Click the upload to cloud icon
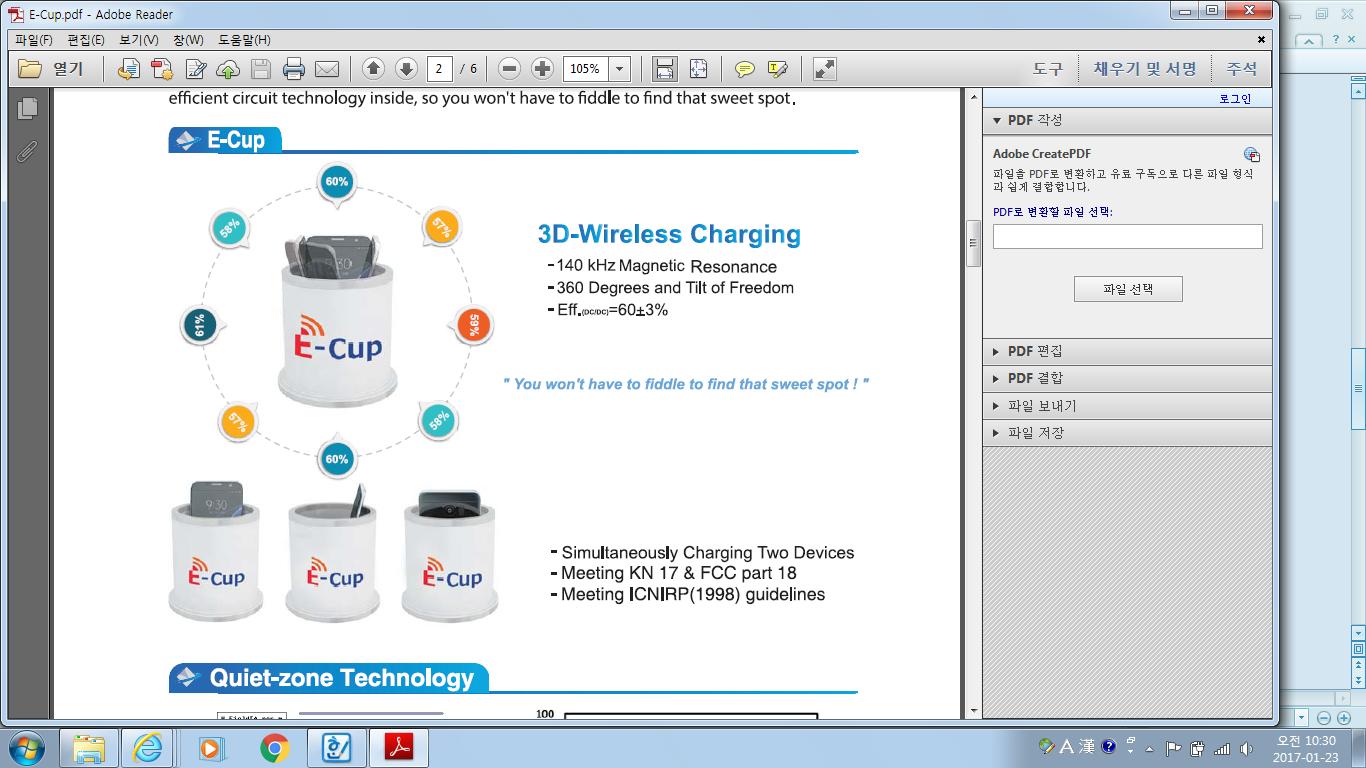1366x768 pixels. (228, 69)
